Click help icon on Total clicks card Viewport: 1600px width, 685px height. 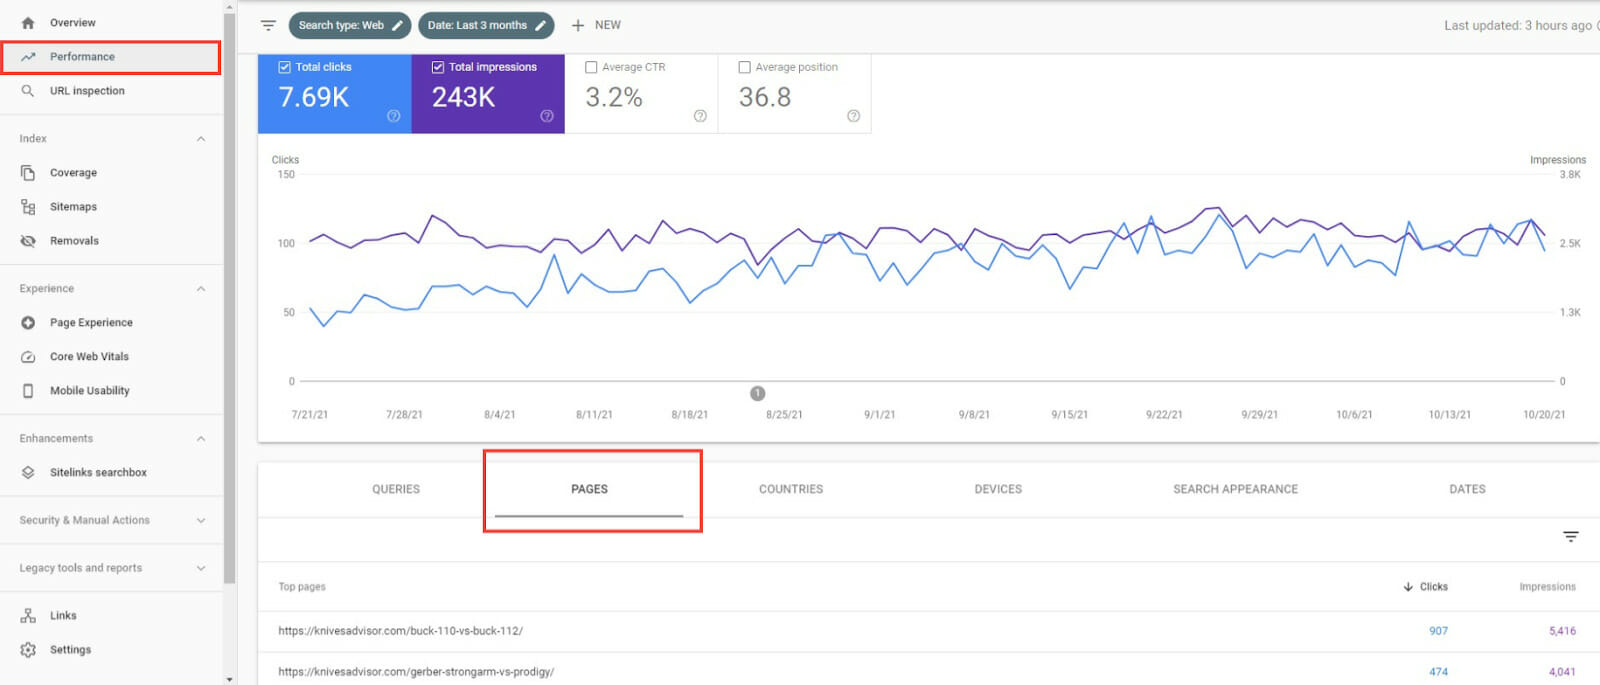393,116
